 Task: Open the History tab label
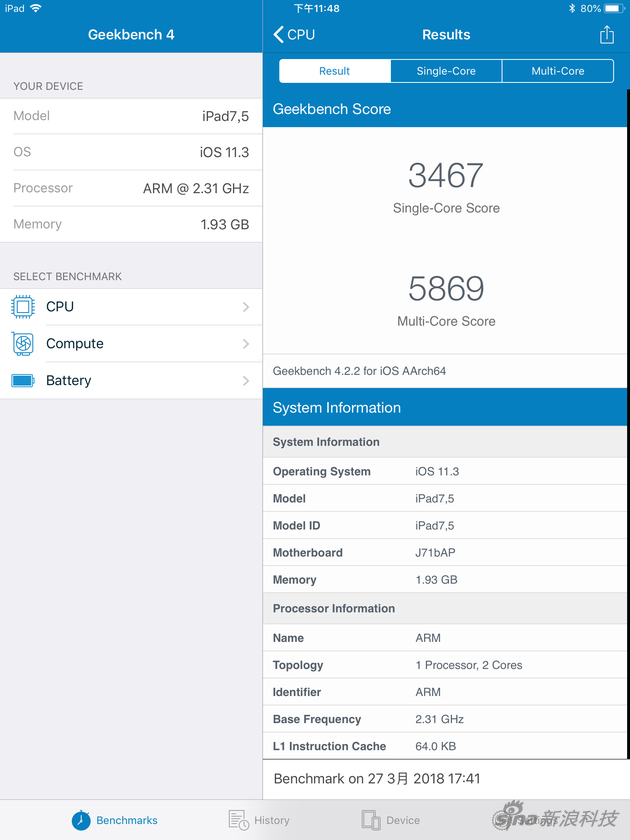click(x=272, y=820)
